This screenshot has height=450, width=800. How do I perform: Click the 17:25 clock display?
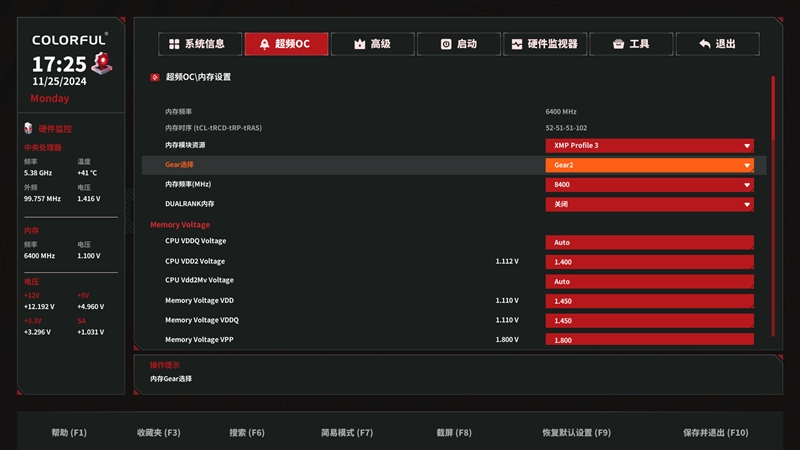coord(59,64)
